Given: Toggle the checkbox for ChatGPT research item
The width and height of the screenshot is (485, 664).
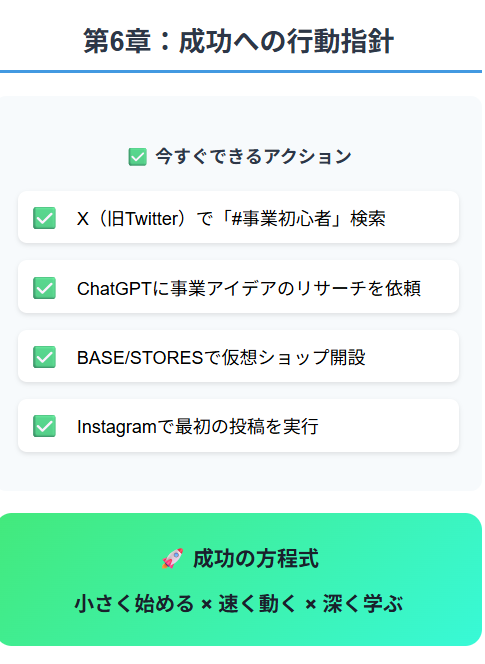Looking at the screenshot, I should 44,288.
